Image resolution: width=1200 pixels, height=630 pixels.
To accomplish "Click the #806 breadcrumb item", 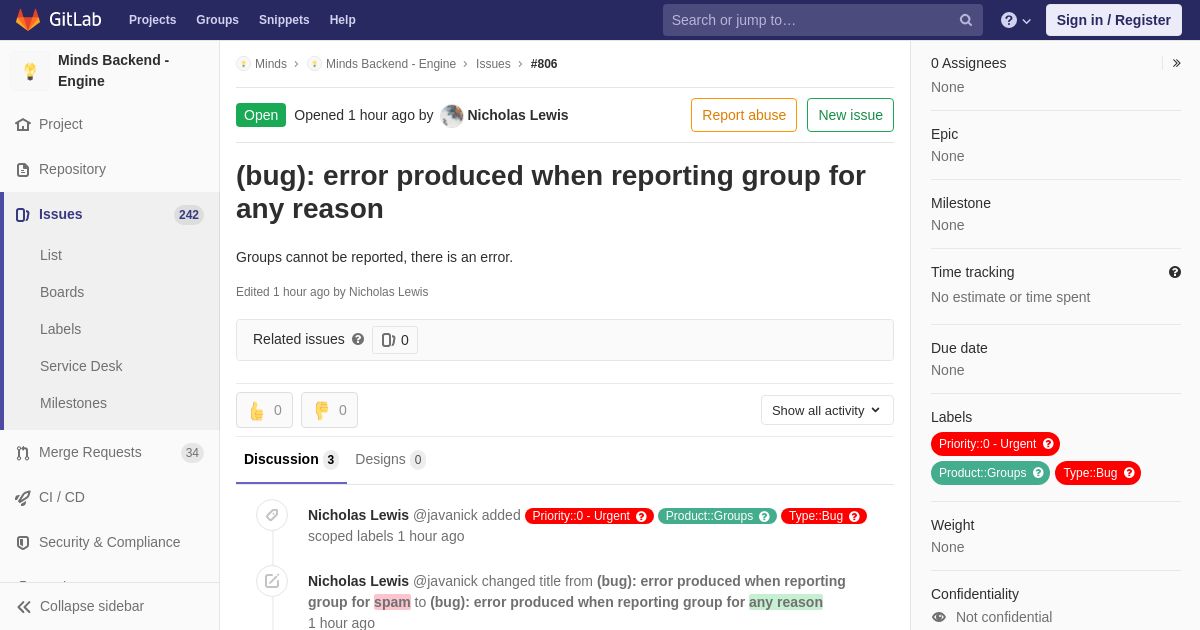I will tap(544, 64).
